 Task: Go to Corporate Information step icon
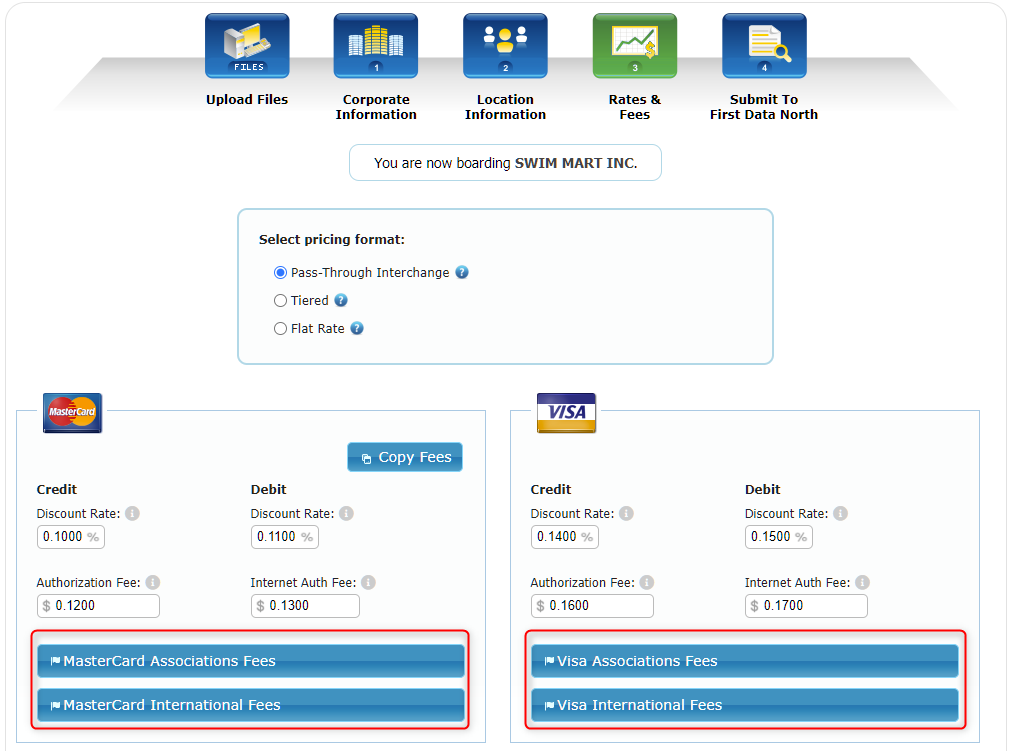click(376, 46)
